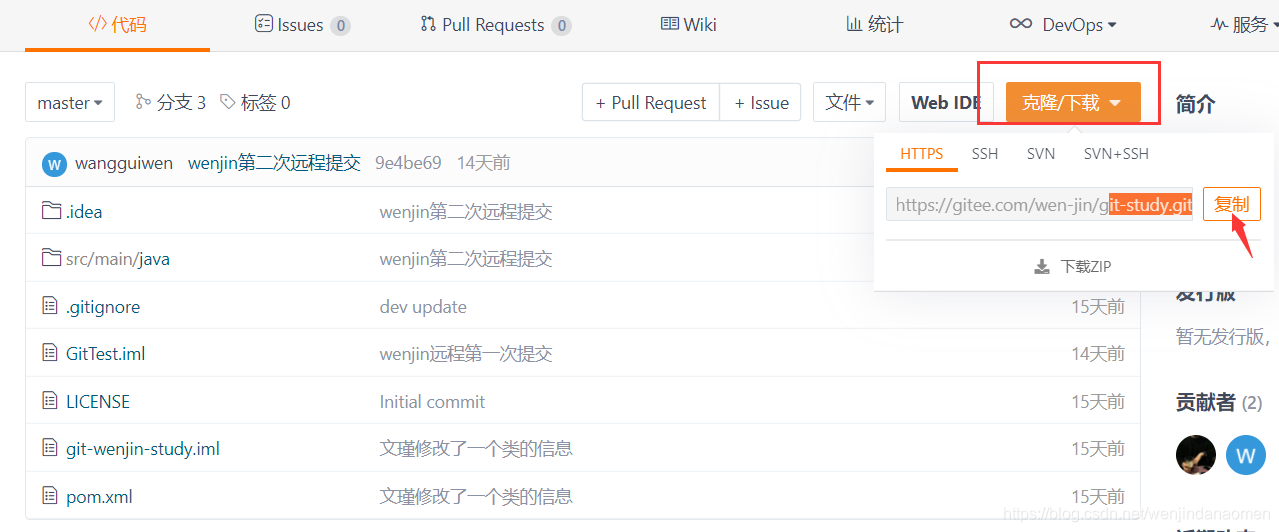Screen dimensions: 1279x532
Task: Expand the 服务 services menu
Action: click(1245, 25)
